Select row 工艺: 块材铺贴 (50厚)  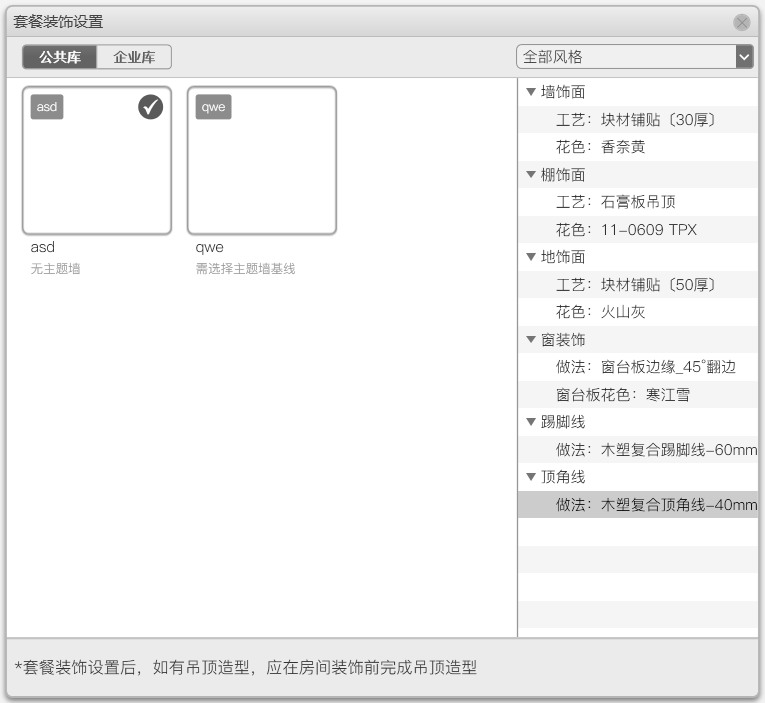638,284
